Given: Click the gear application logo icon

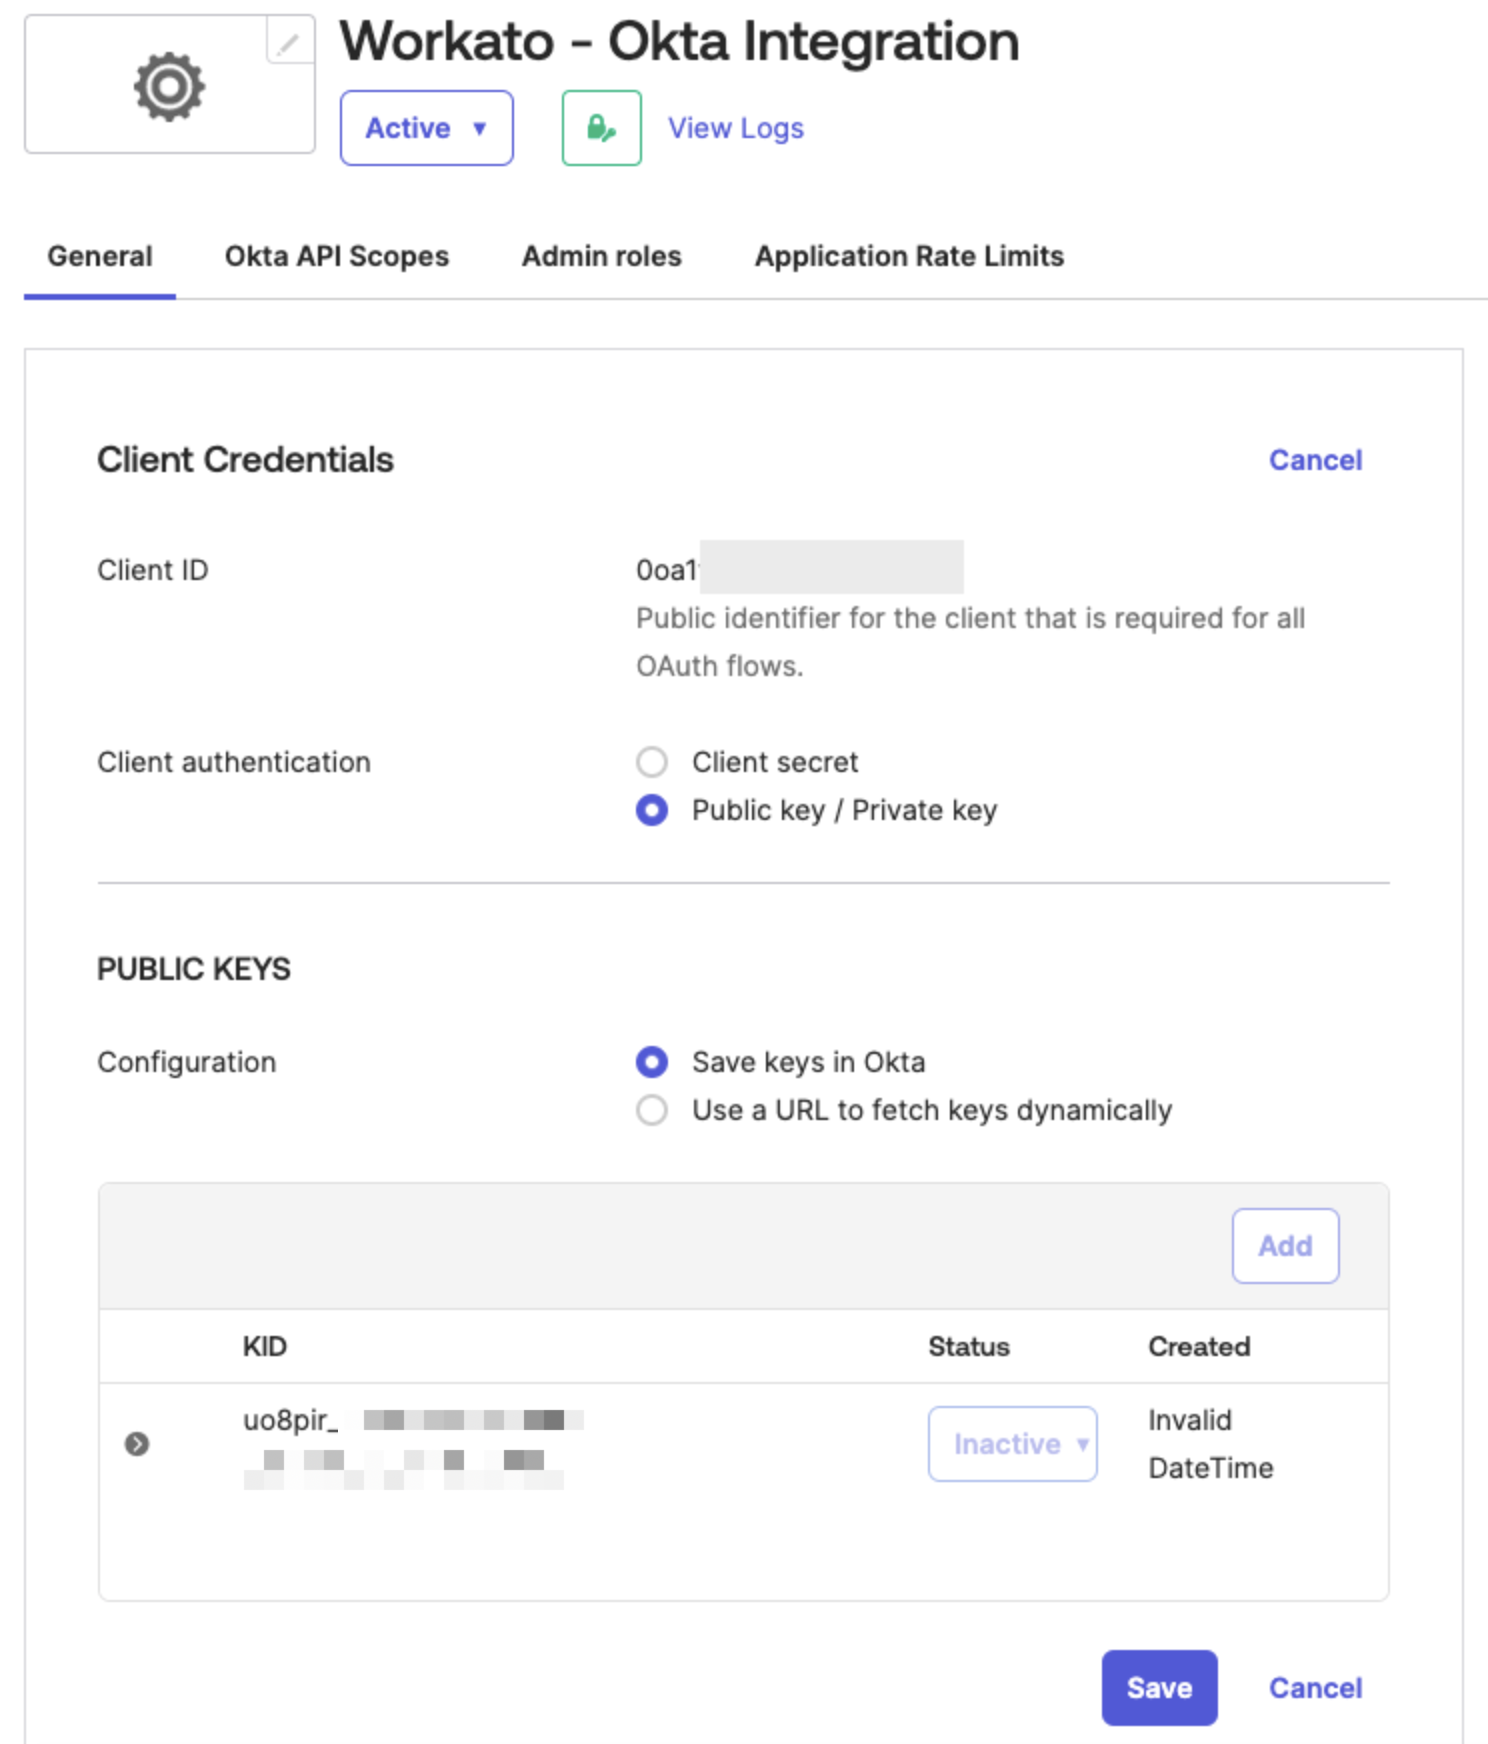Looking at the screenshot, I should [x=169, y=87].
